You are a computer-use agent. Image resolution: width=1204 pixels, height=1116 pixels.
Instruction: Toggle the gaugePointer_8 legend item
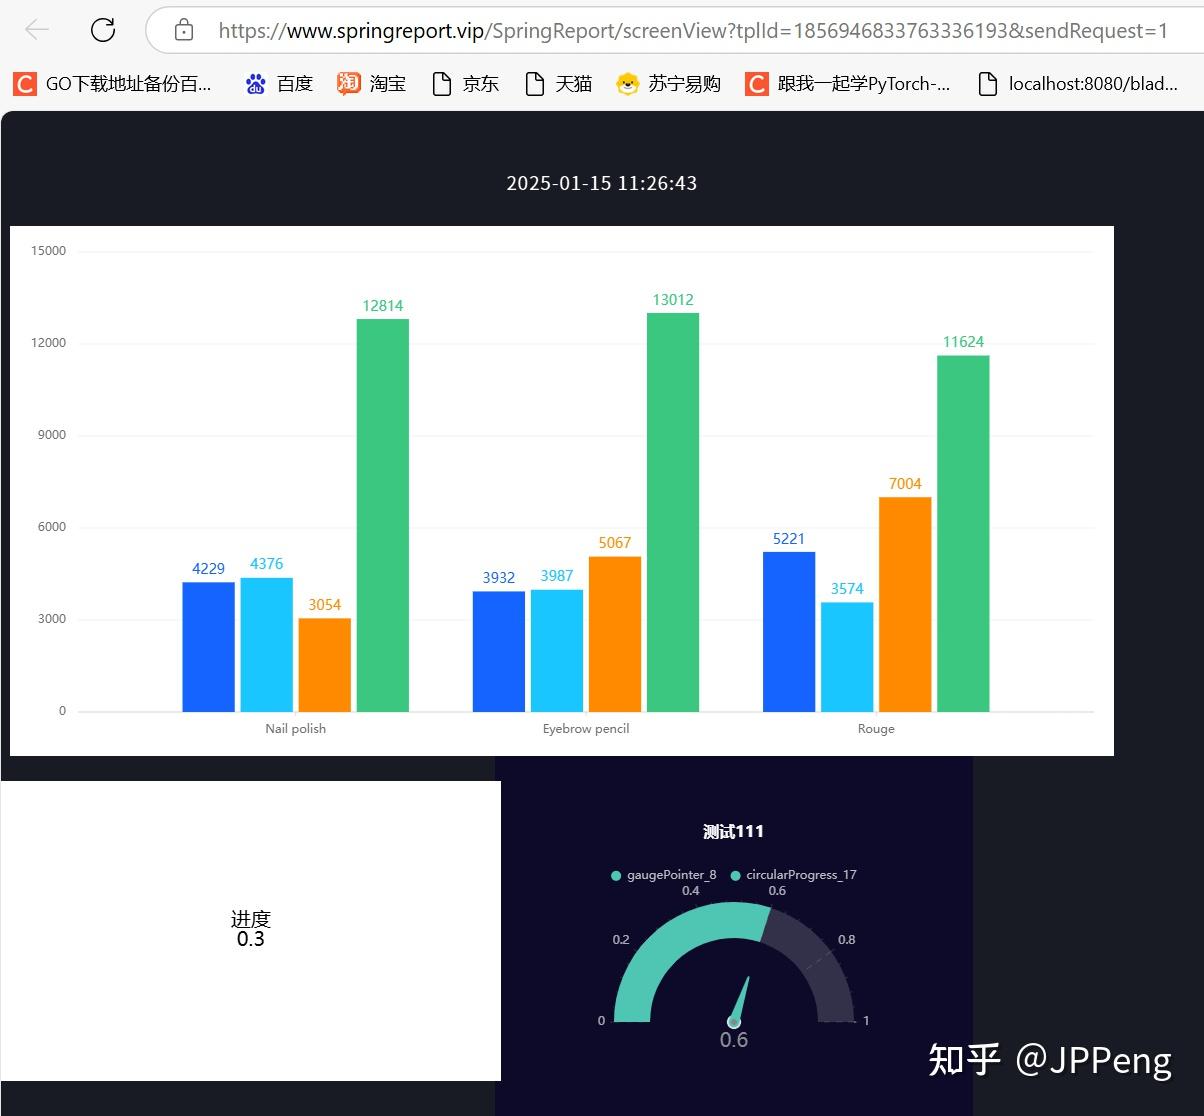click(662, 874)
